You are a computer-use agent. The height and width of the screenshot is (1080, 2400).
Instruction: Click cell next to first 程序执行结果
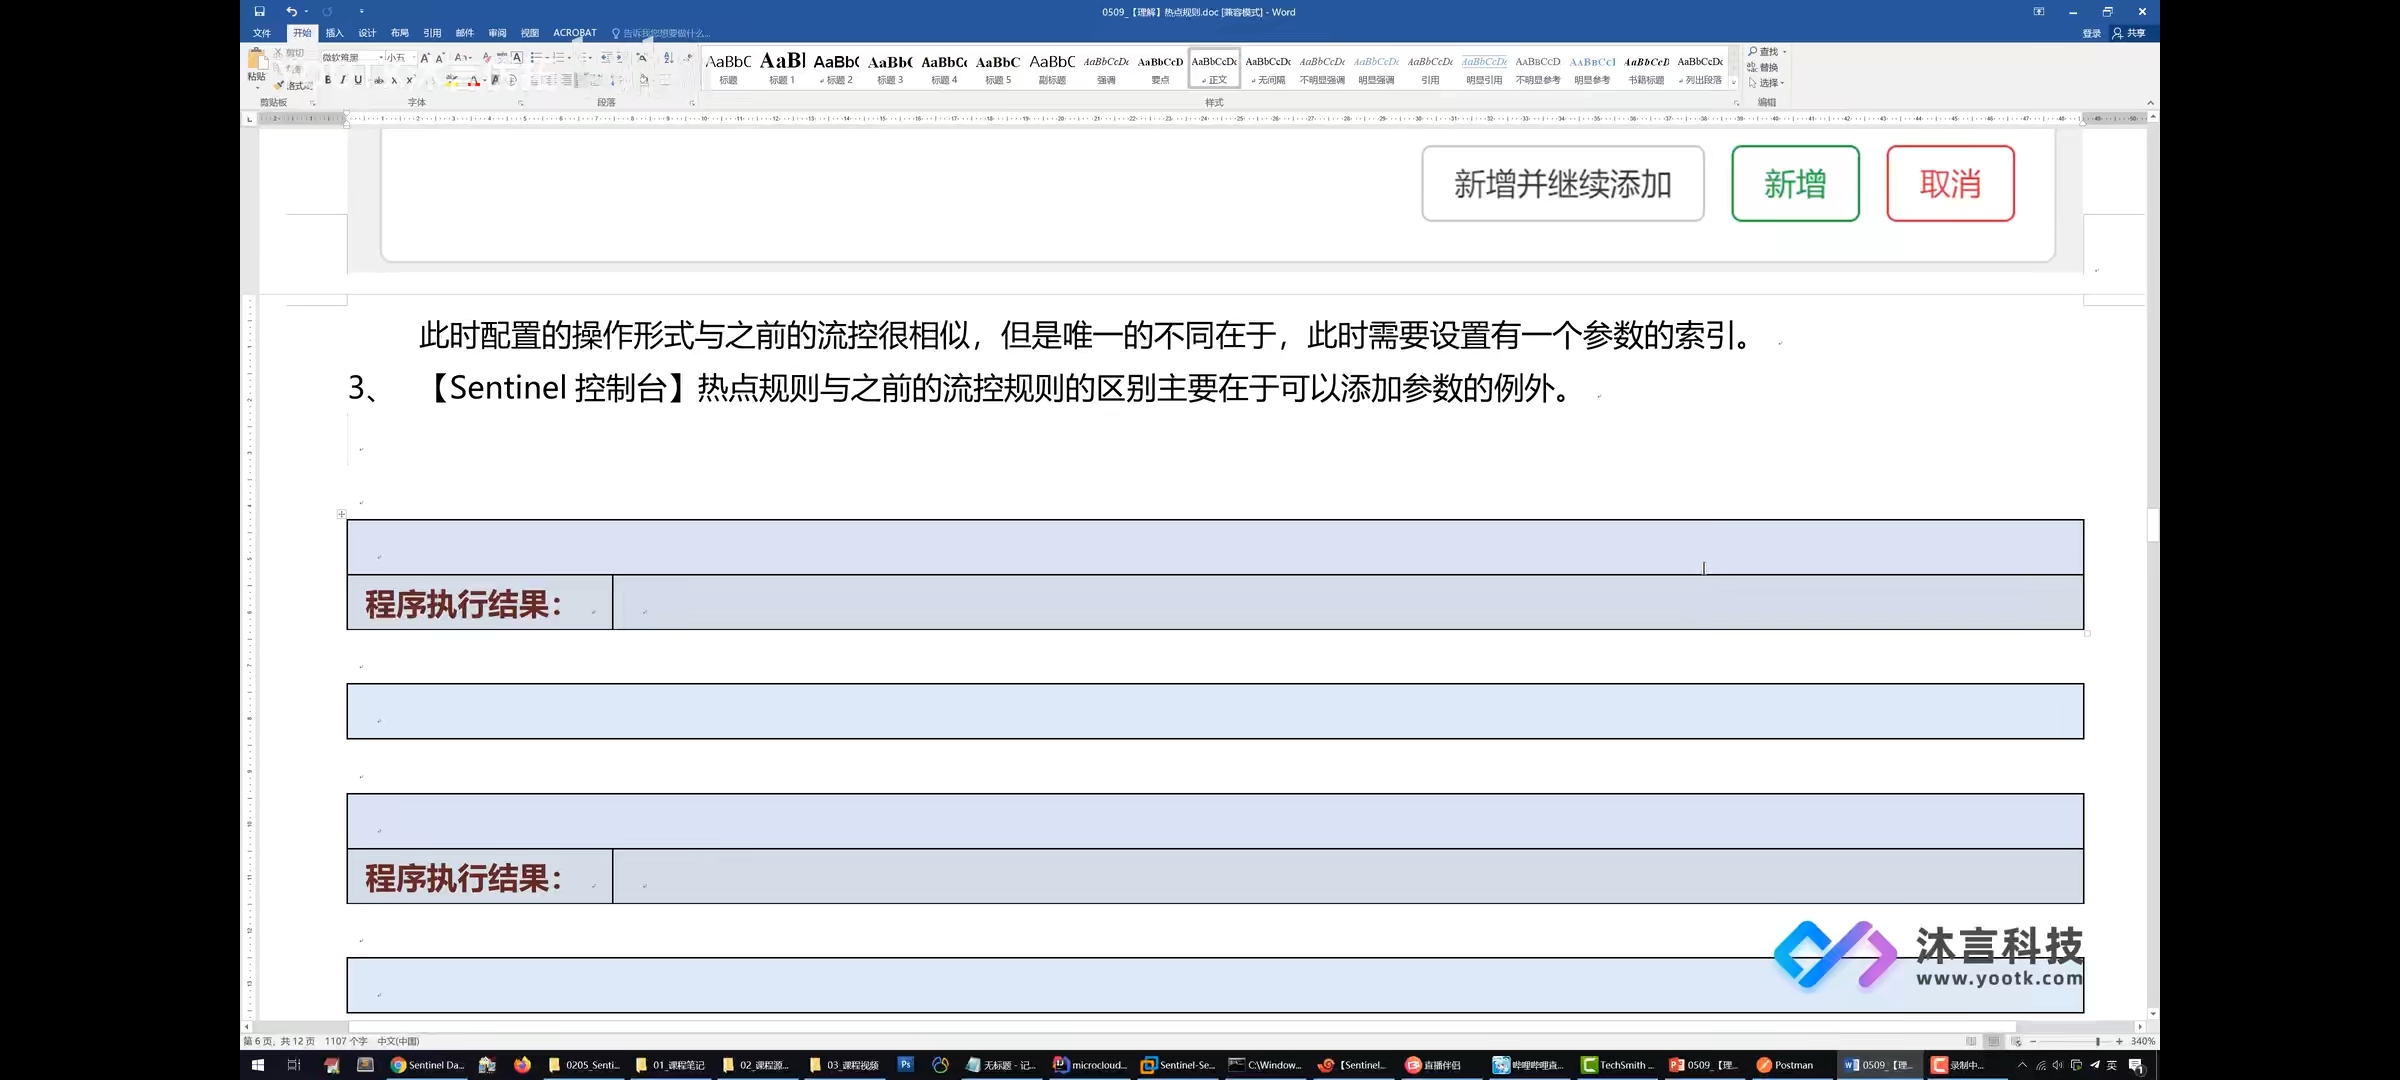click(1348, 602)
